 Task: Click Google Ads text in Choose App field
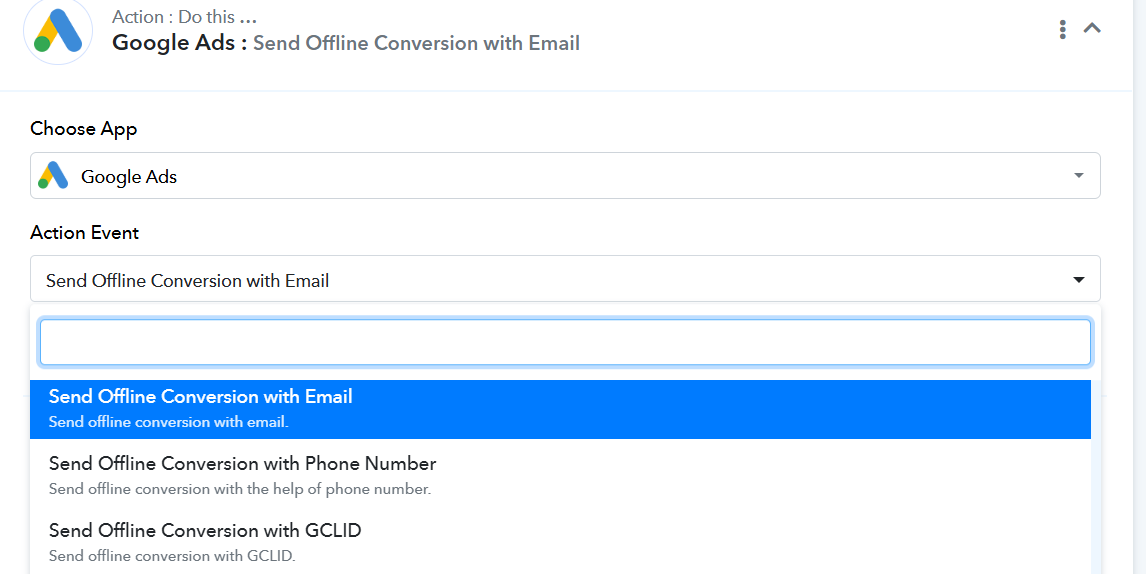pos(129,177)
